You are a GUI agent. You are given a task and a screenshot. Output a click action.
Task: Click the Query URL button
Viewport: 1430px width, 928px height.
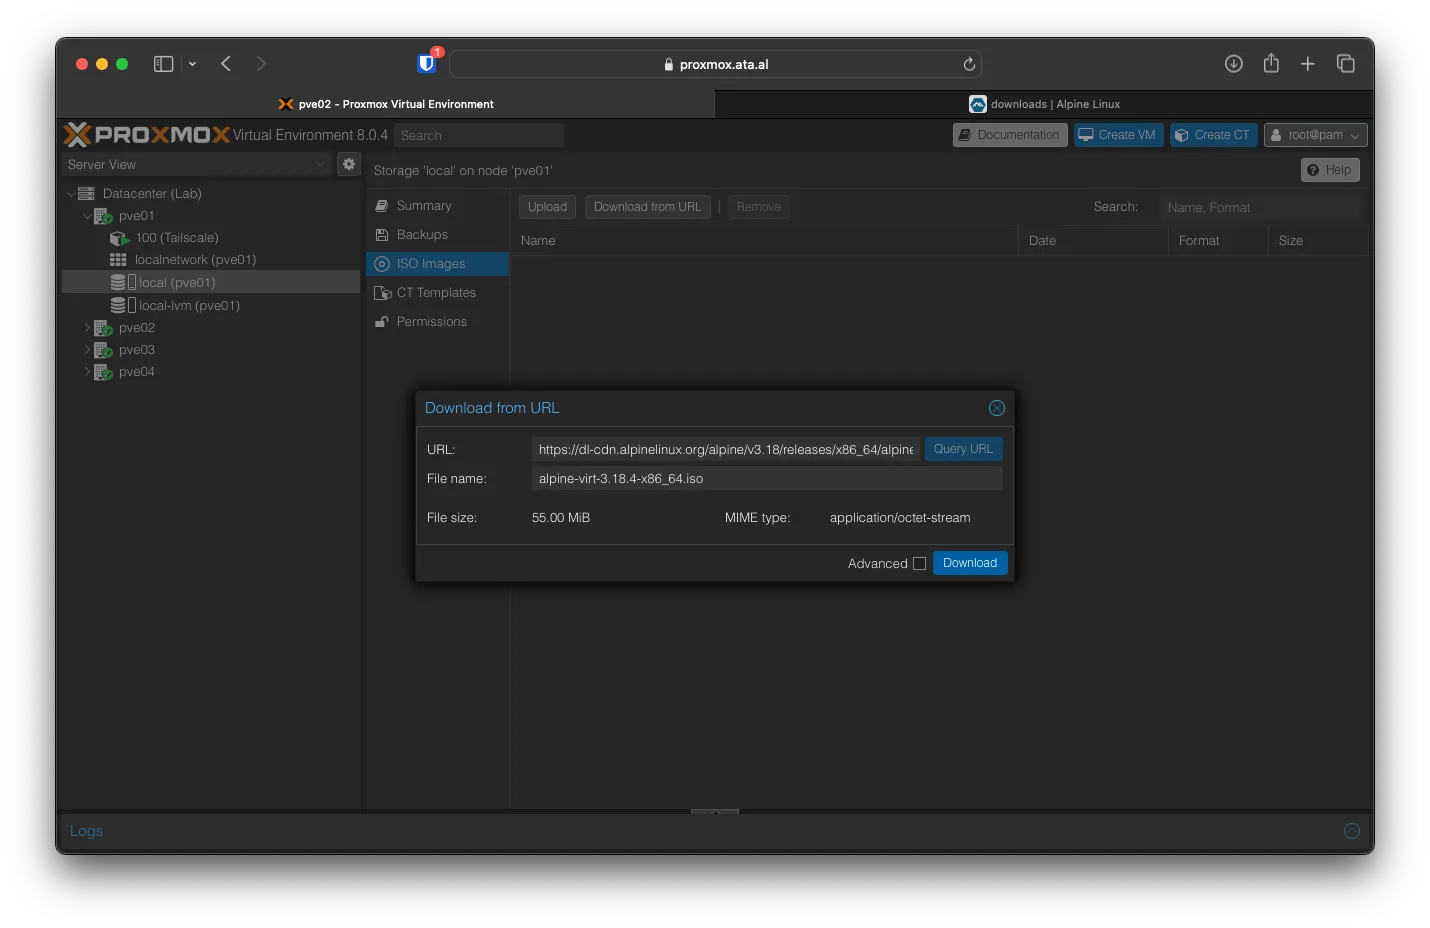click(x=963, y=449)
